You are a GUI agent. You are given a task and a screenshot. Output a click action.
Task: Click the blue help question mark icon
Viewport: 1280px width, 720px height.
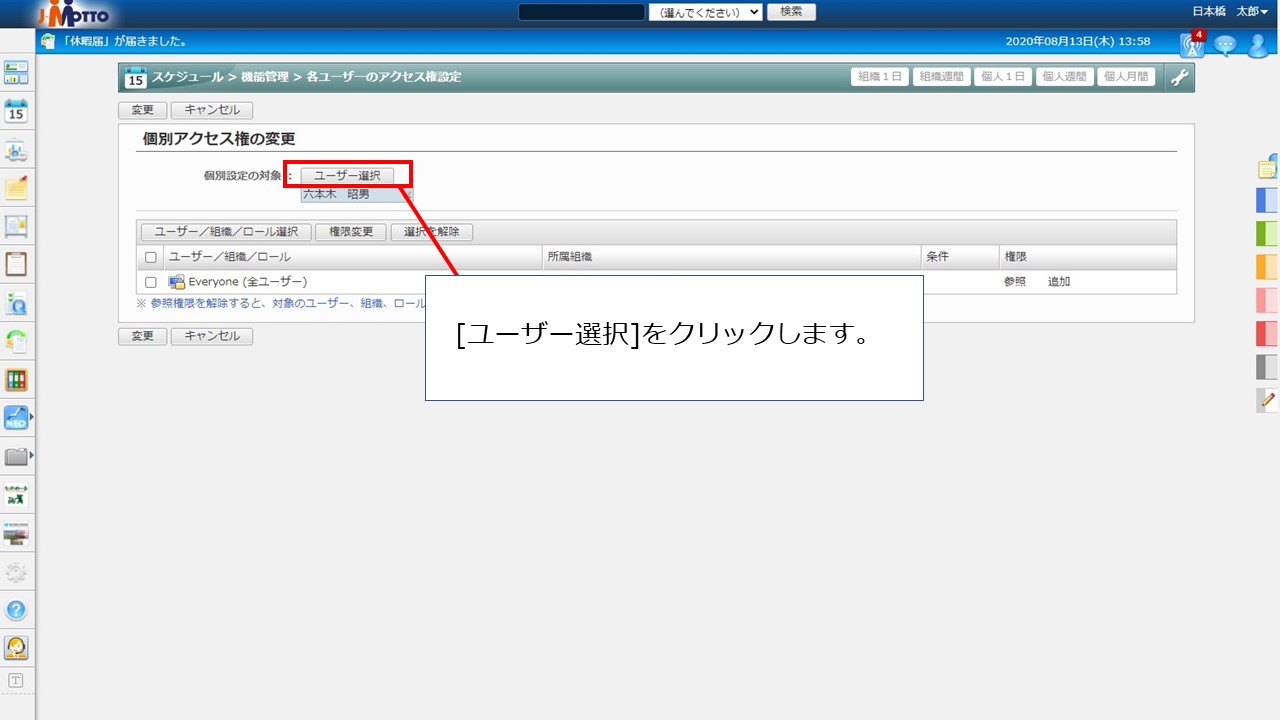[16, 609]
